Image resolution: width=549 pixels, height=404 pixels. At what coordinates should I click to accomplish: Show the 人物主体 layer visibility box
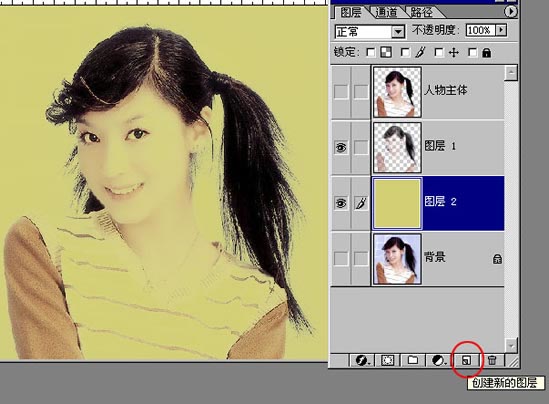point(341,92)
